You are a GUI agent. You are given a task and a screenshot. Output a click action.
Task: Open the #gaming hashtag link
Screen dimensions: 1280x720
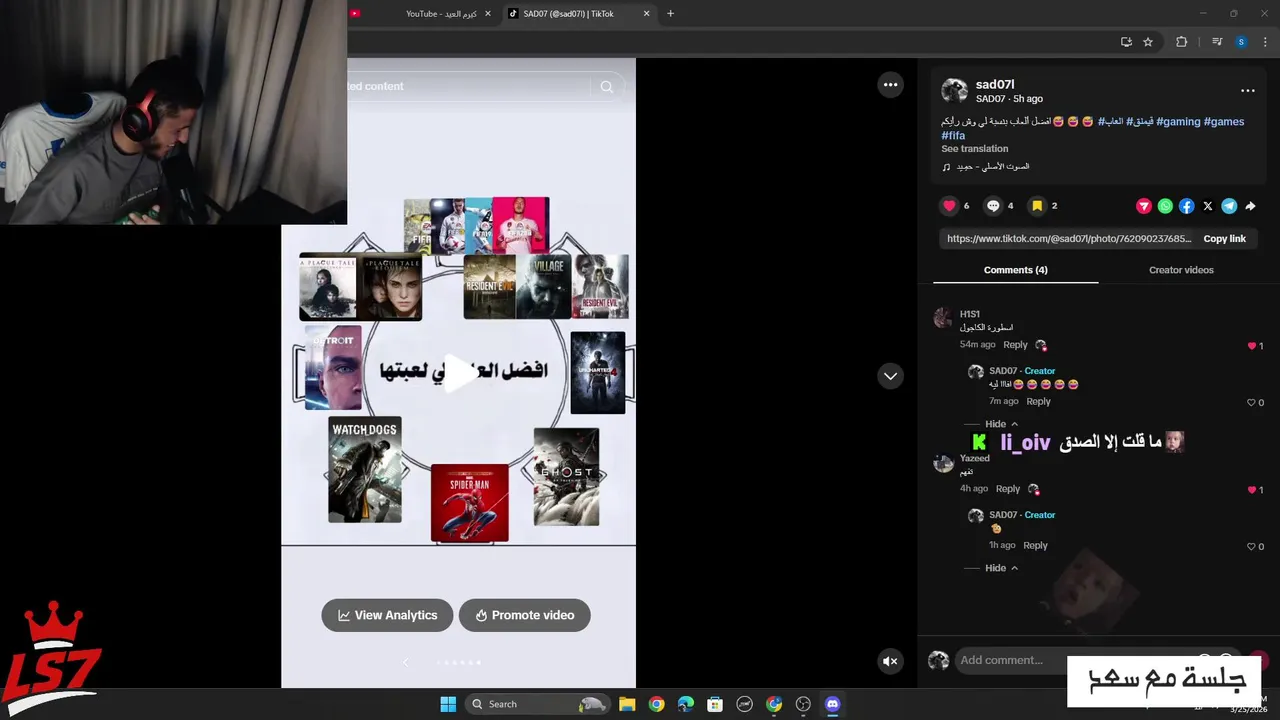pyautogui.click(x=1178, y=121)
